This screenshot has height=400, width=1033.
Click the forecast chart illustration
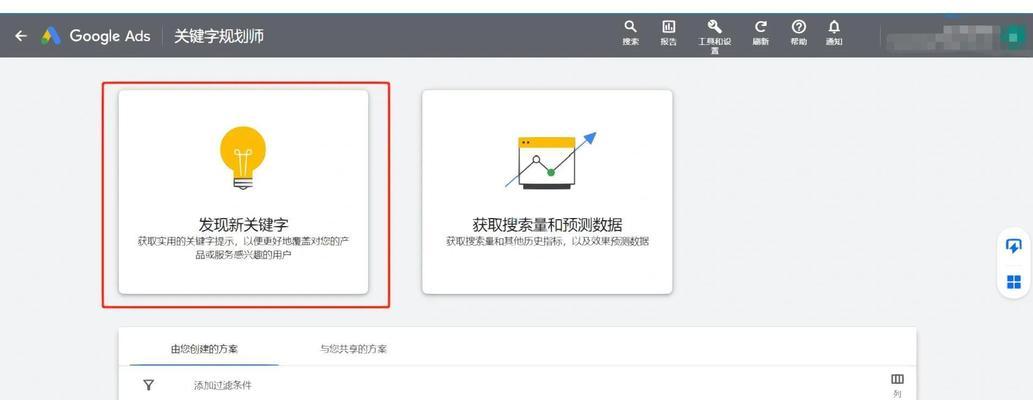pos(551,161)
